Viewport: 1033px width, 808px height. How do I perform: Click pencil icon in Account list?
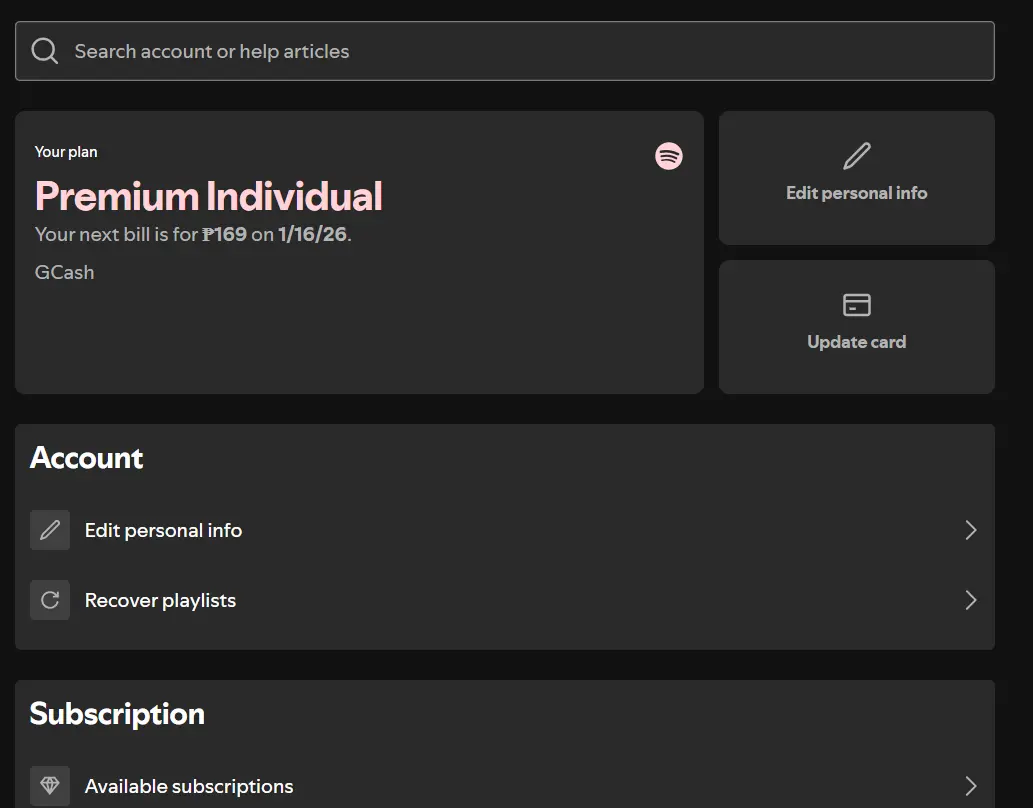click(50, 530)
